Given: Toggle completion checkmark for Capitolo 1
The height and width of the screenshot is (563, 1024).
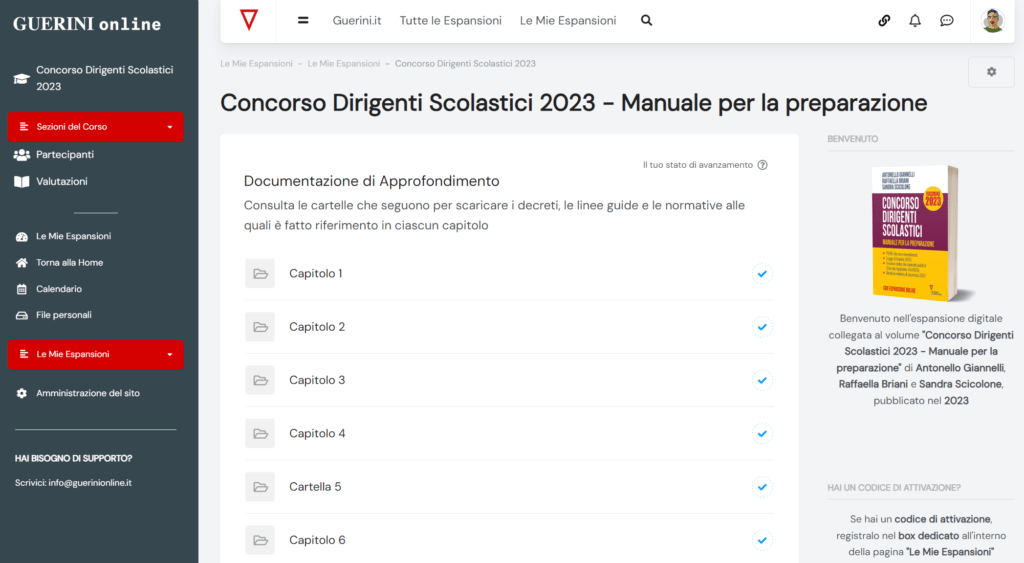Looking at the screenshot, I should (x=762, y=273).
